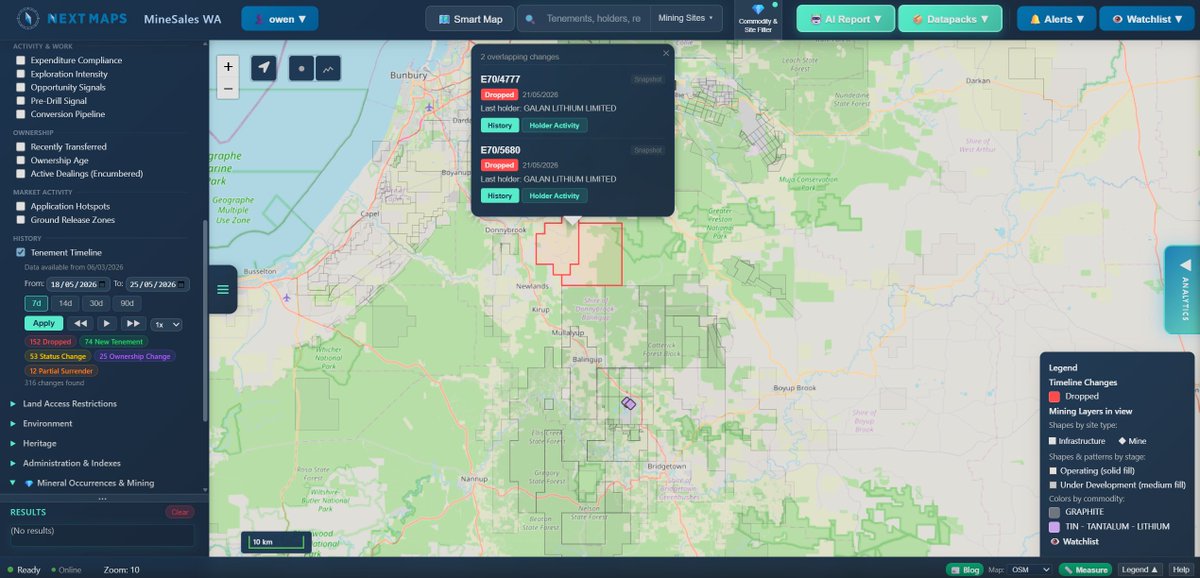The height and width of the screenshot is (578, 1200).
Task: Click the panel resize dots handle
Action: 103,498
